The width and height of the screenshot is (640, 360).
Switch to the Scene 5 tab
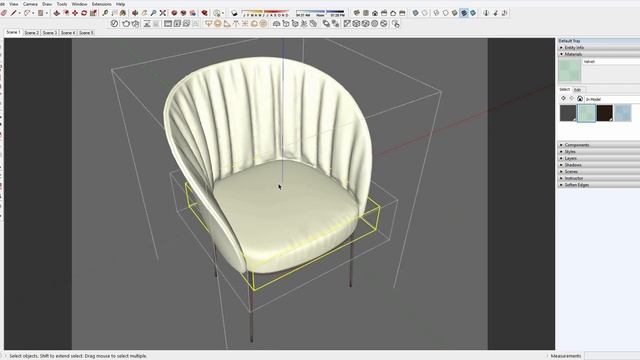click(86, 32)
